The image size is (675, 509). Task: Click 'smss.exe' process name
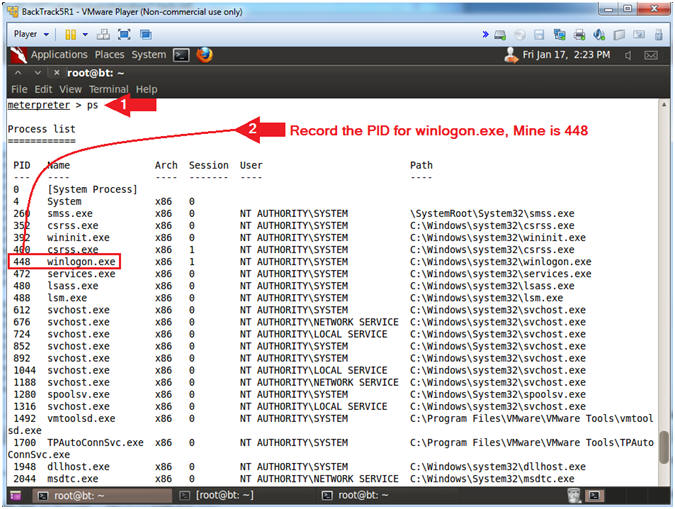tap(70, 214)
